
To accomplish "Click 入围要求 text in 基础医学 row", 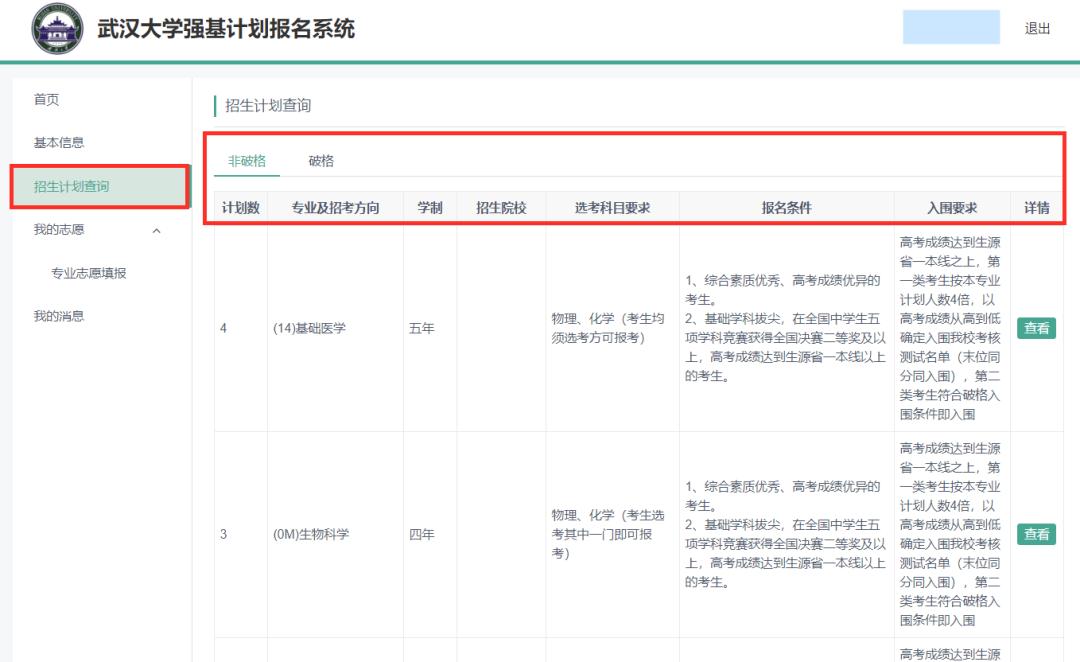I will click(x=951, y=328).
